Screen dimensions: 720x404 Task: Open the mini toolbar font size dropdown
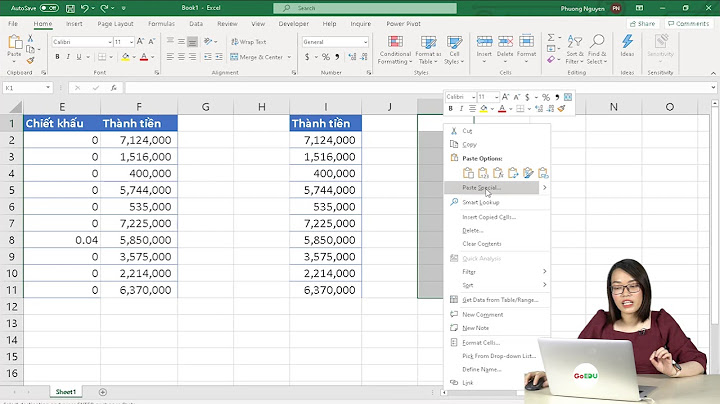(x=496, y=97)
